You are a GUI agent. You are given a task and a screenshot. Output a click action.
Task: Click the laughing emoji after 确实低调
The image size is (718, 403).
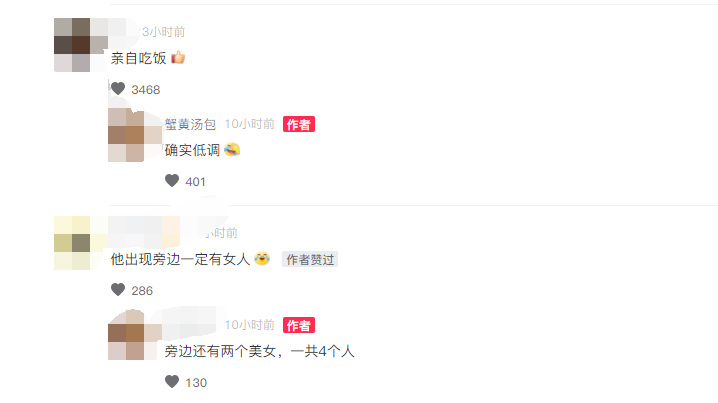click(x=232, y=150)
